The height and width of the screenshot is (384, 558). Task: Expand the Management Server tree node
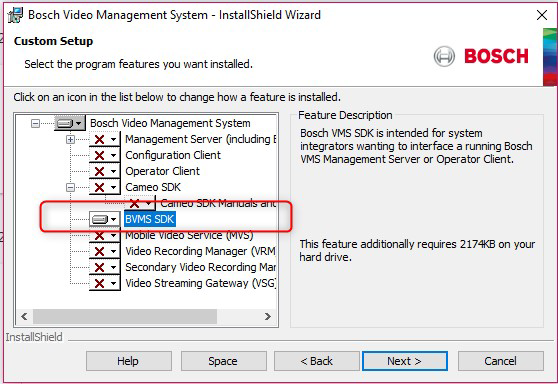70,139
